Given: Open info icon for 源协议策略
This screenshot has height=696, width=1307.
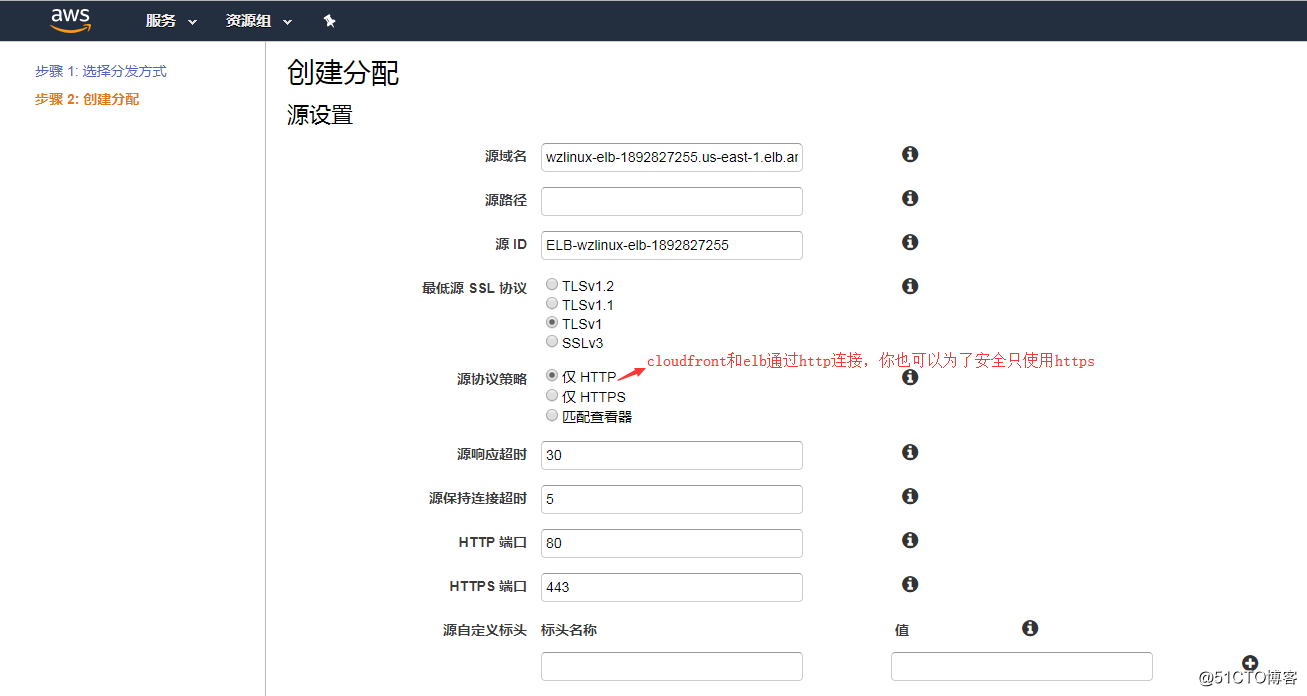Looking at the screenshot, I should [910, 377].
